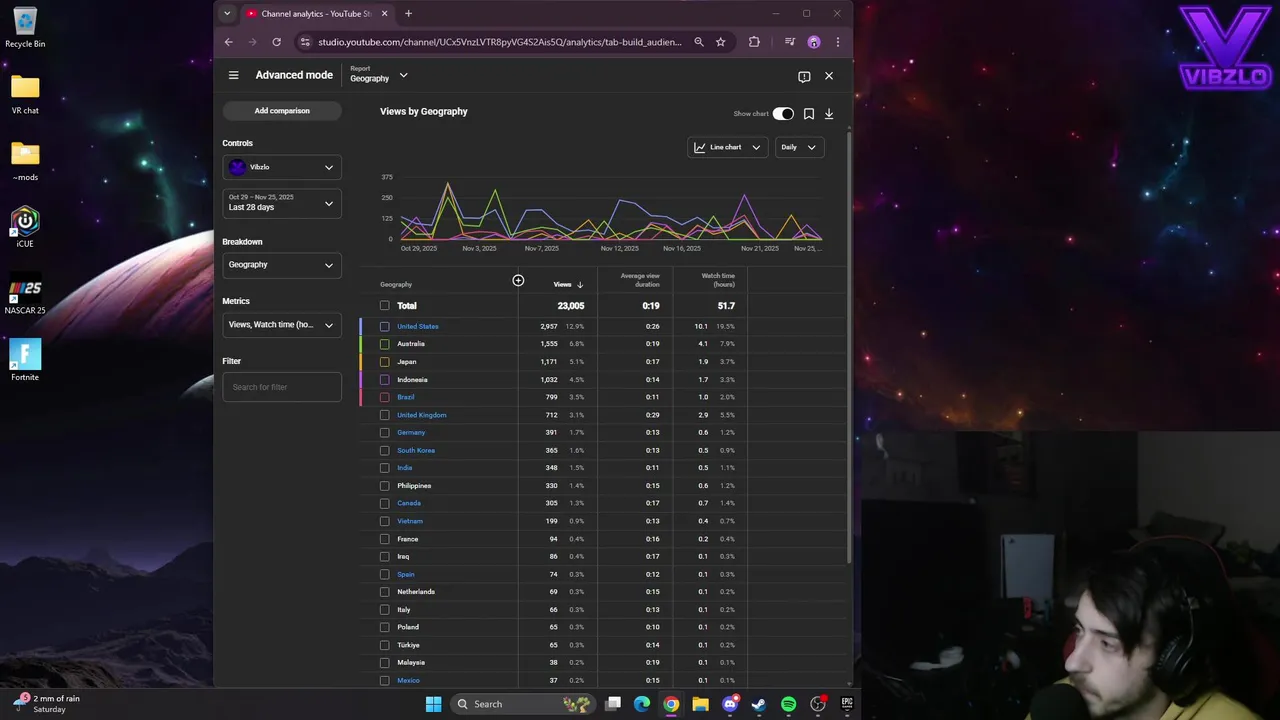This screenshot has height=720, width=1280.
Task: Click the site information icon in address bar
Action: click(x=305, y=42)
